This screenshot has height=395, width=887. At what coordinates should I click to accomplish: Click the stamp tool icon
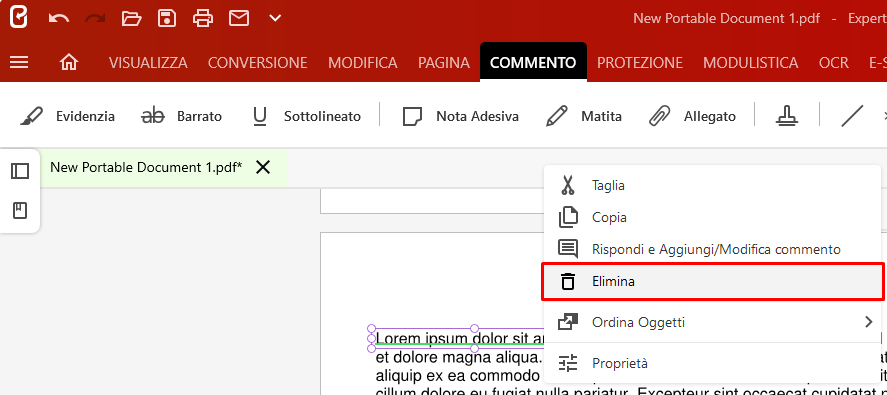pyautogui.click(x=786, y=117)
